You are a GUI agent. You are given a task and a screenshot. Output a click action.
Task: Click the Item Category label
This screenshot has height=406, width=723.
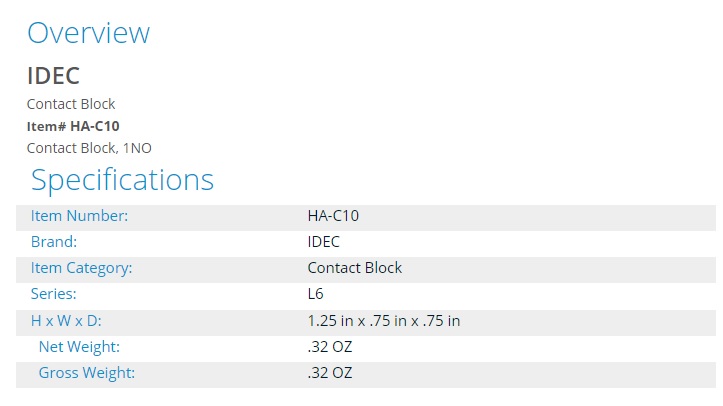tap(82, 268)
